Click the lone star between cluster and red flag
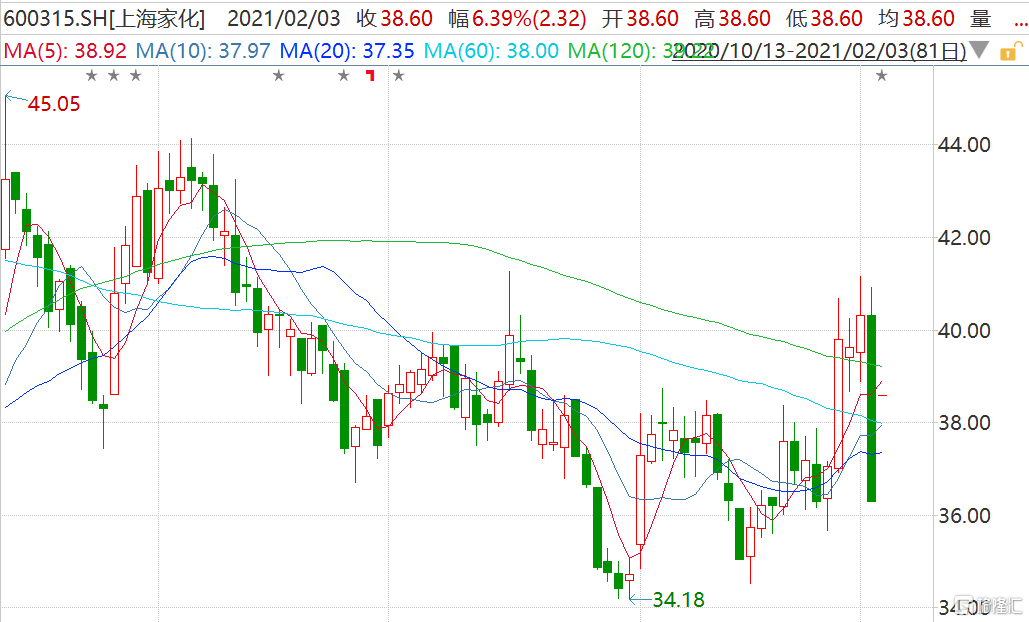Viewport: 1029px width, 622px height. pyautogui.click(x=279, y=75)
